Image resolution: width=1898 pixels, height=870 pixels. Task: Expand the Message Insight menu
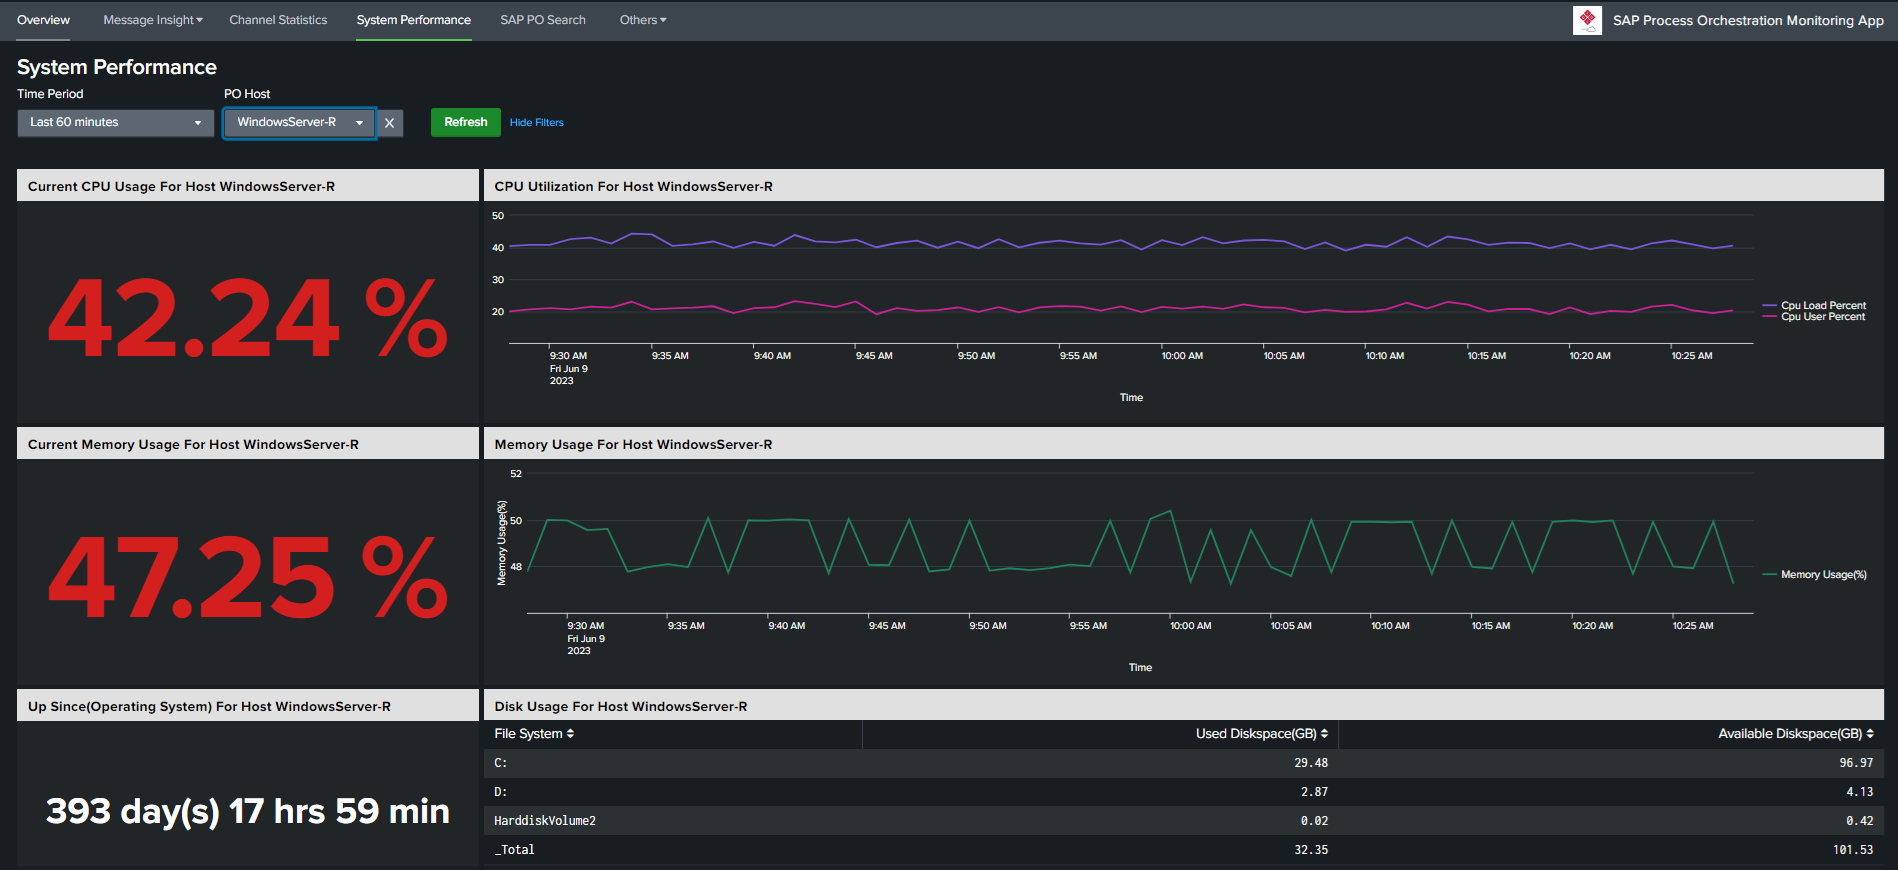pyautogui.click(x=153, y=20)
